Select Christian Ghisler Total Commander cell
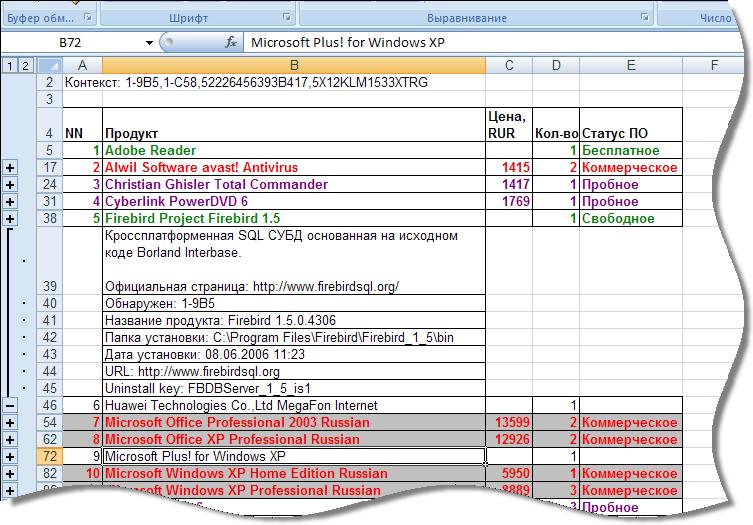 (x=294, y=184)
